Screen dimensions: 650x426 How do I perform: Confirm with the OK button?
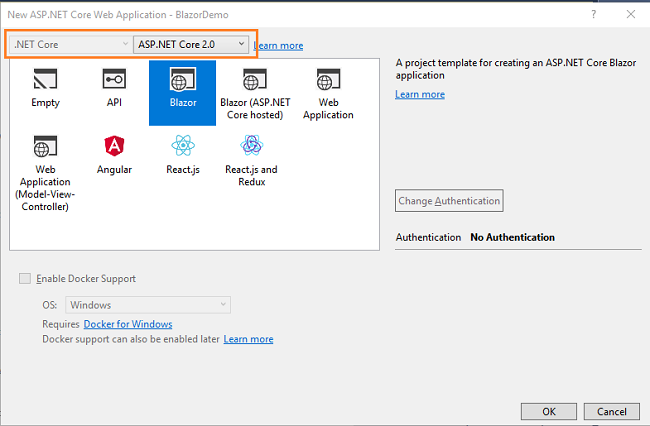pyautogui.click(x=549, y=411)
